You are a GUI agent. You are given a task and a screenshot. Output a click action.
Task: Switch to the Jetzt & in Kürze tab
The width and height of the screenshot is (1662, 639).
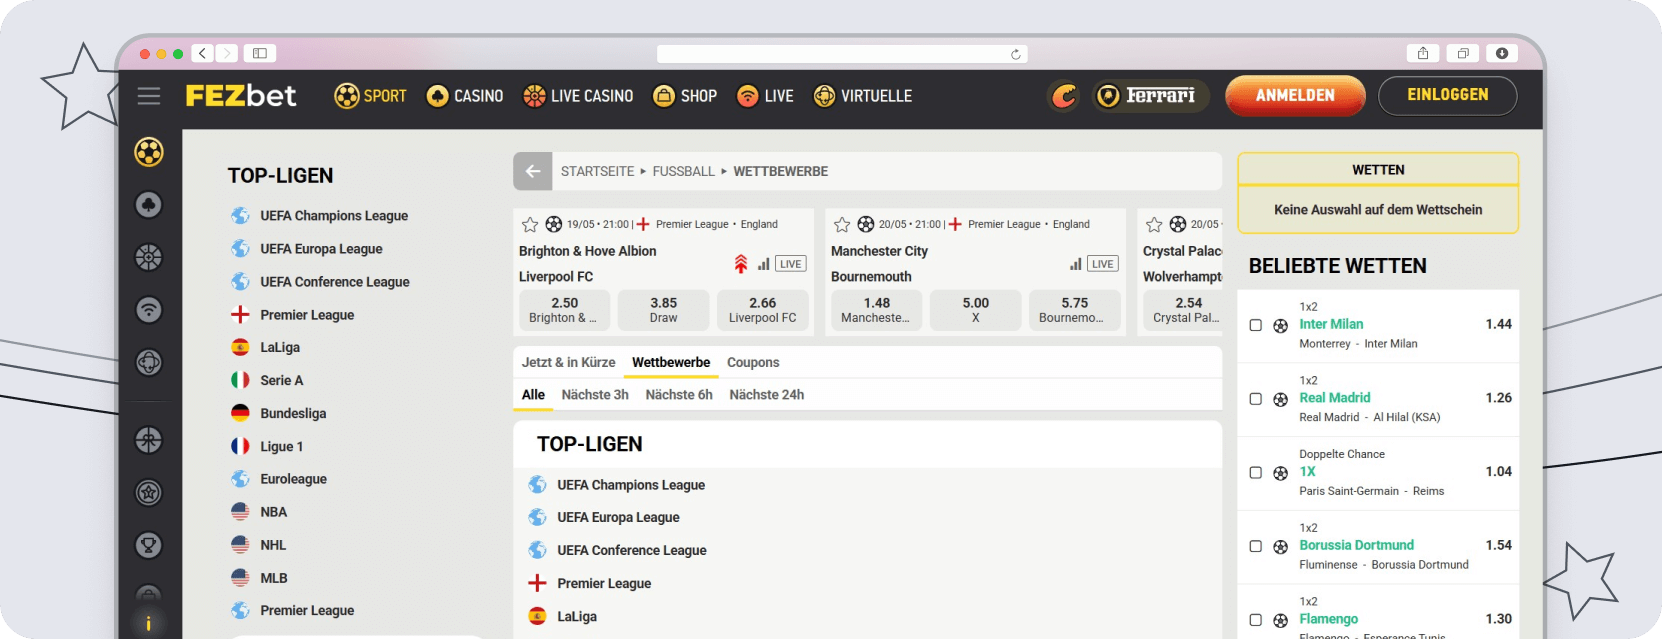coord(568,362)
